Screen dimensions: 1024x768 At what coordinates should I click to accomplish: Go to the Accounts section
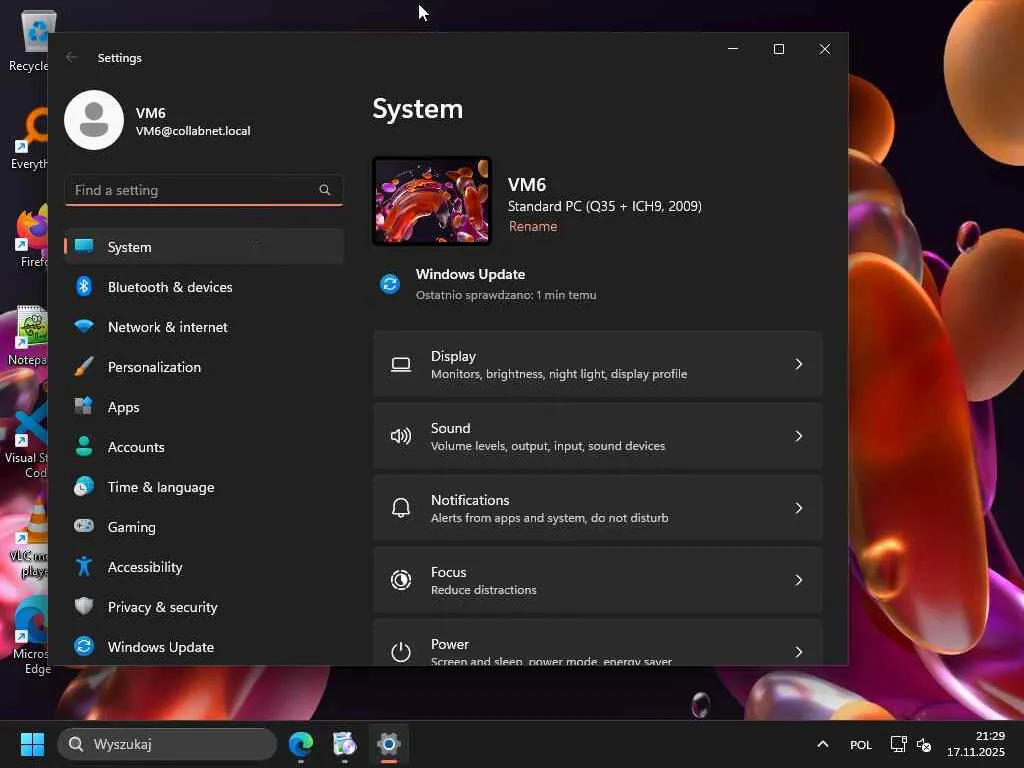coord(204,447)
